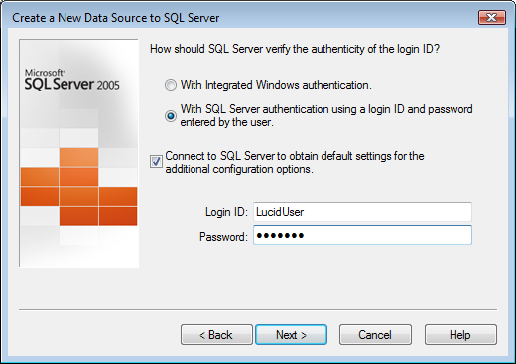Focus the masked Password input field
This screenshot has height=364, width=516.
[x=362, y=235]
